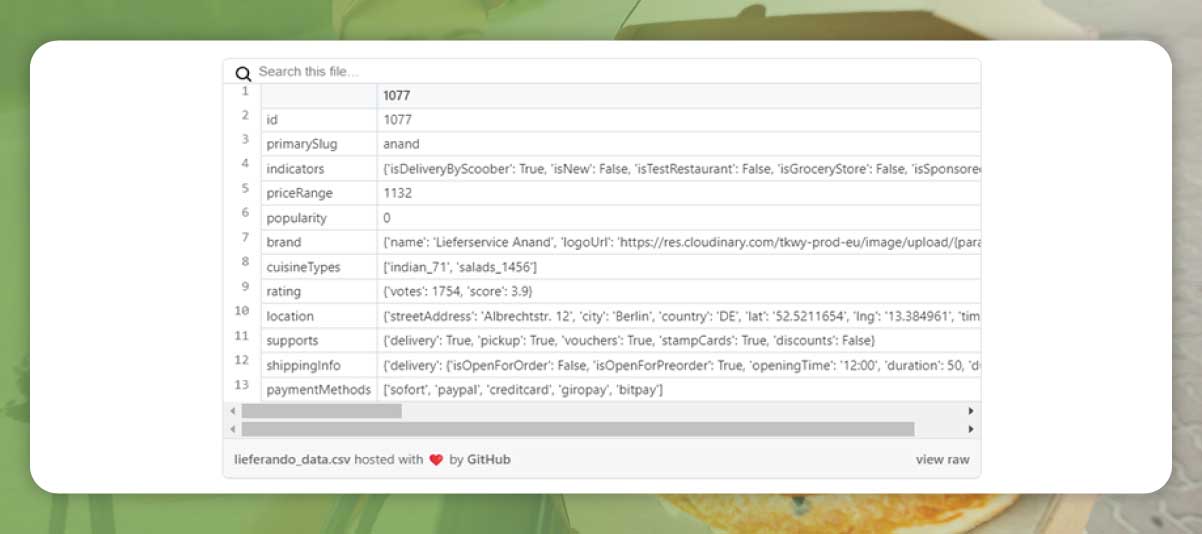Click the search magnifier icon
The height and width of the screenshot is (534, 1202).
pos(243,73)
